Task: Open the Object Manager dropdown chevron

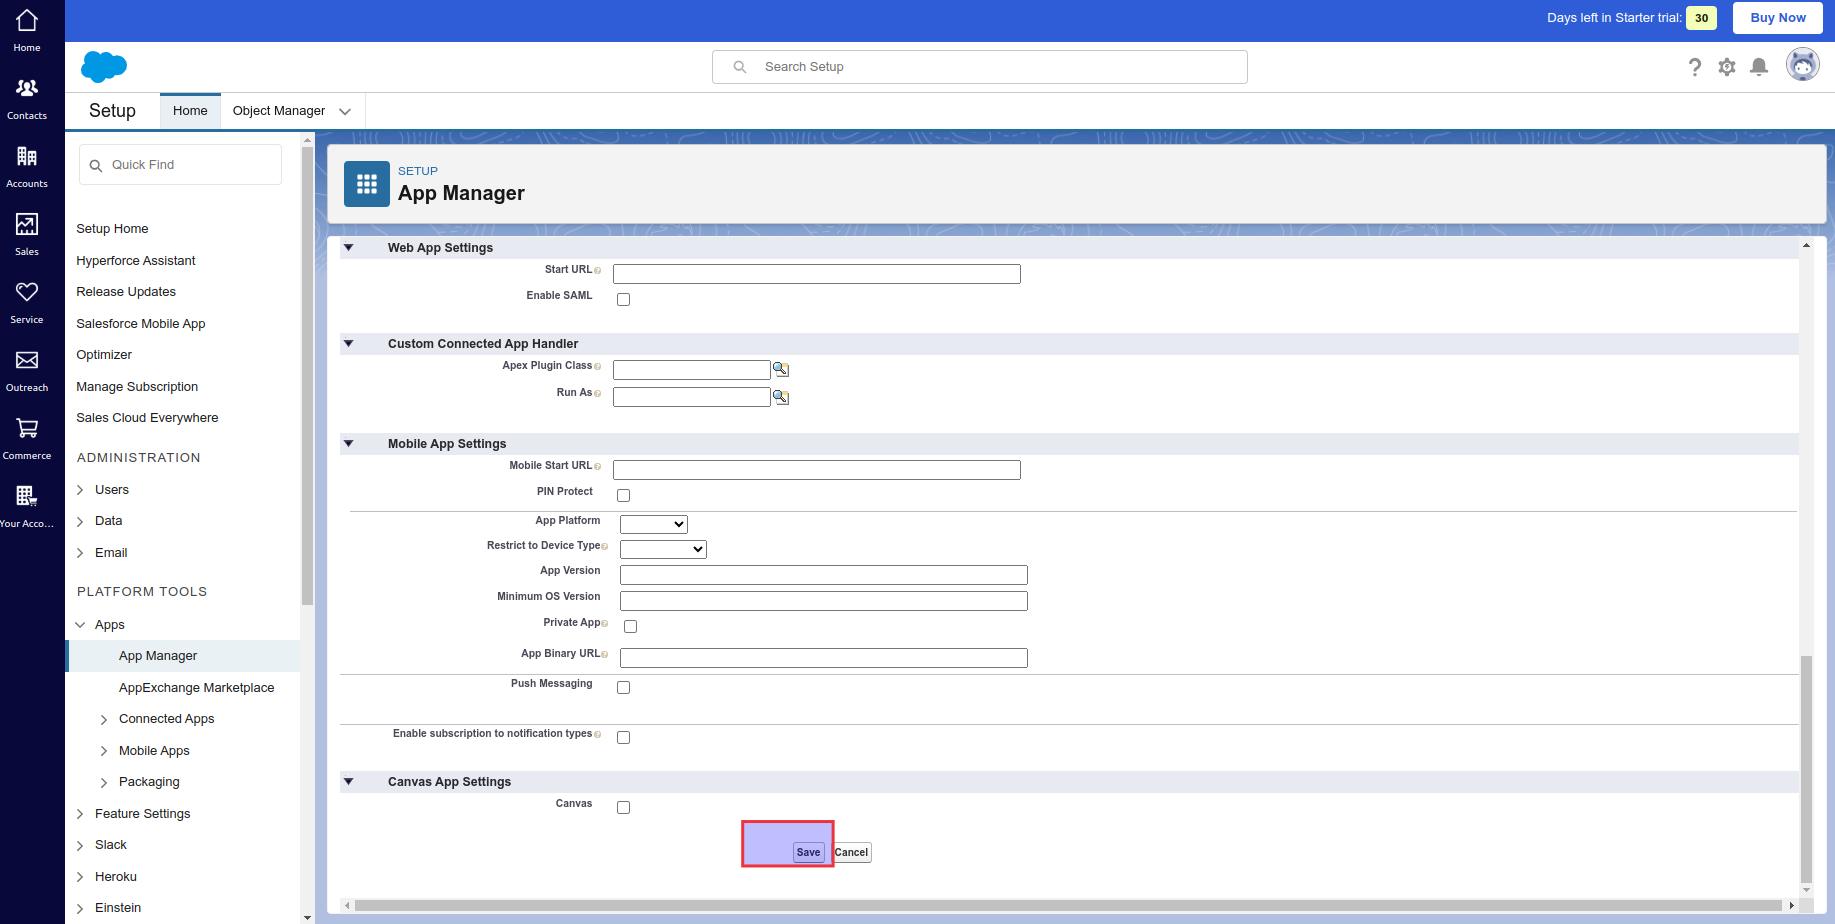Action: (x=345, y=112)
